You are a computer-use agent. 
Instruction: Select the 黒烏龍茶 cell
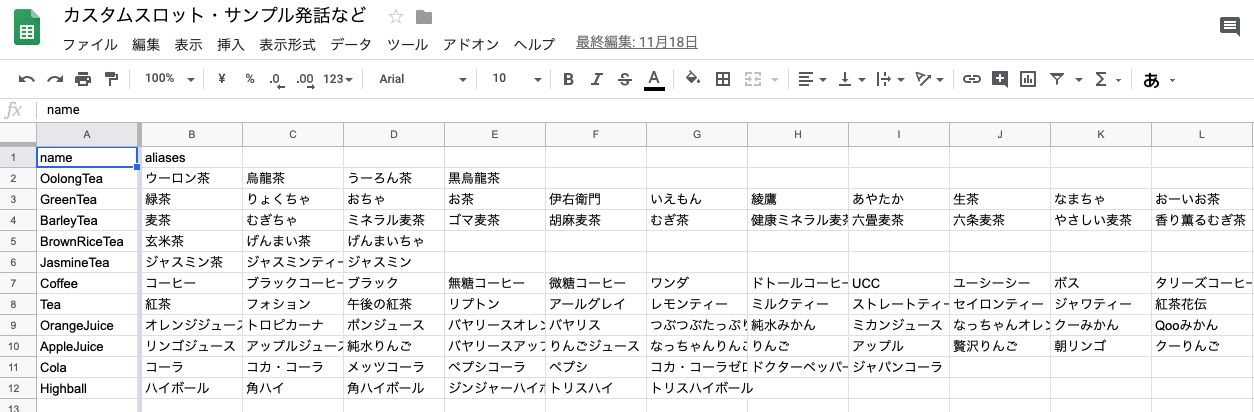click(x=494, y=178)
